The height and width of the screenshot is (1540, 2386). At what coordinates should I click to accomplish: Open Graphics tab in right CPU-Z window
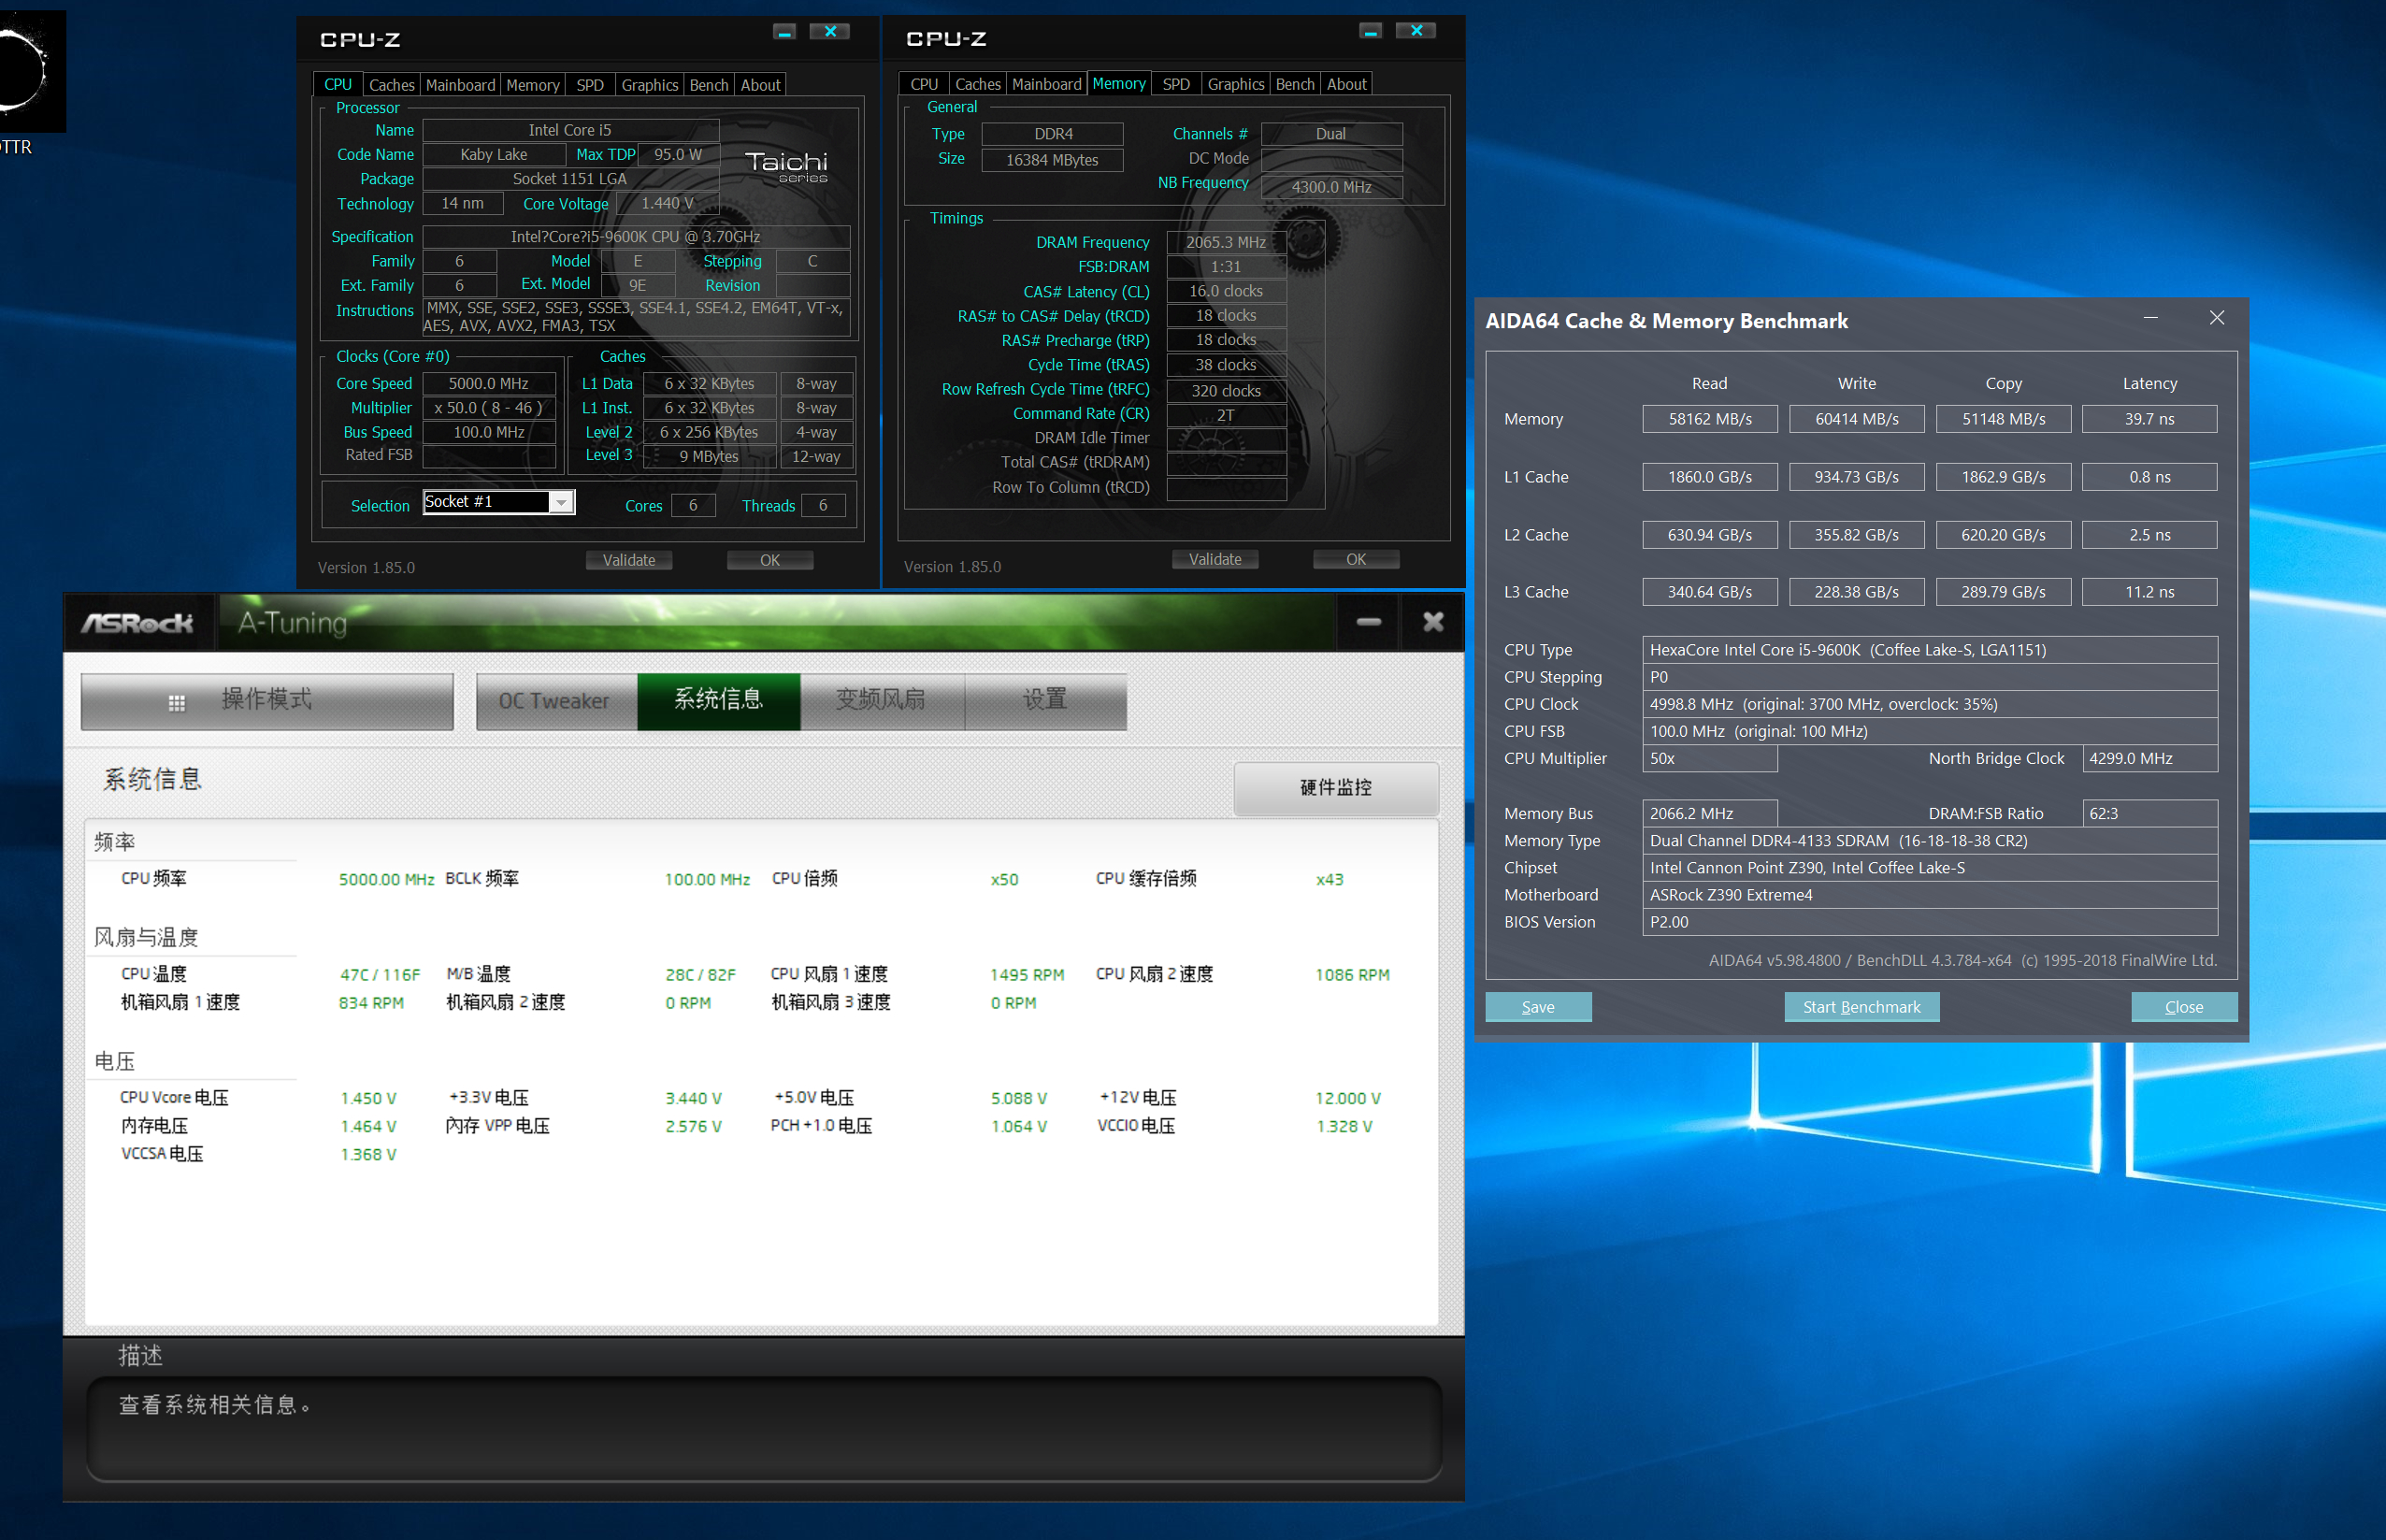(1236, 84)
